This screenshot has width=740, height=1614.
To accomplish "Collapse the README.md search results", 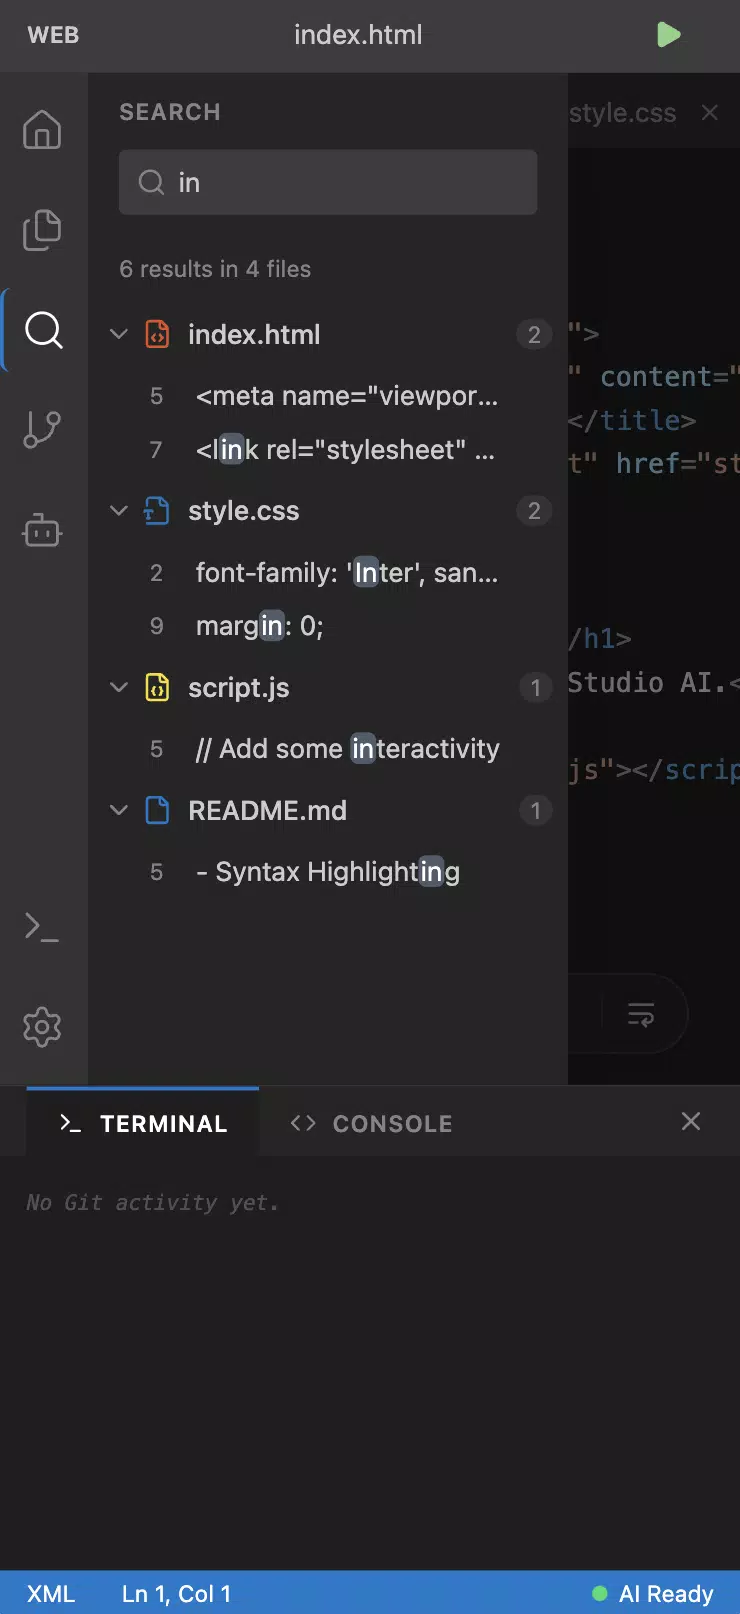I will tap(119, 810).
